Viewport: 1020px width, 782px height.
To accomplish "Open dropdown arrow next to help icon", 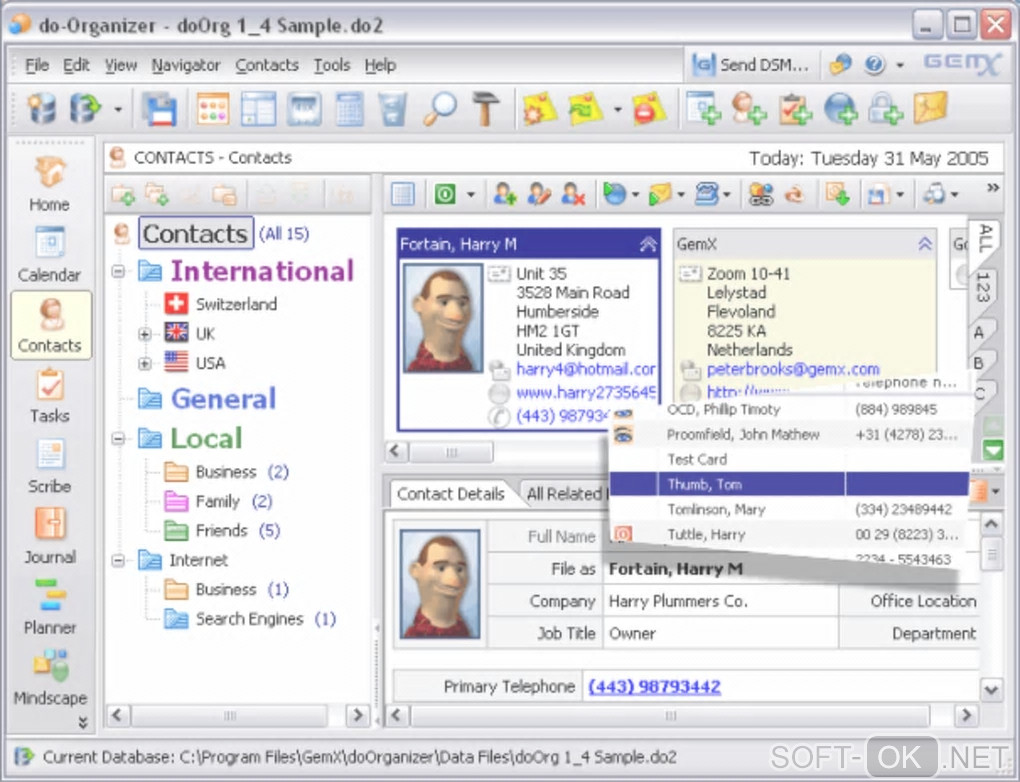I will pos(900,65).
